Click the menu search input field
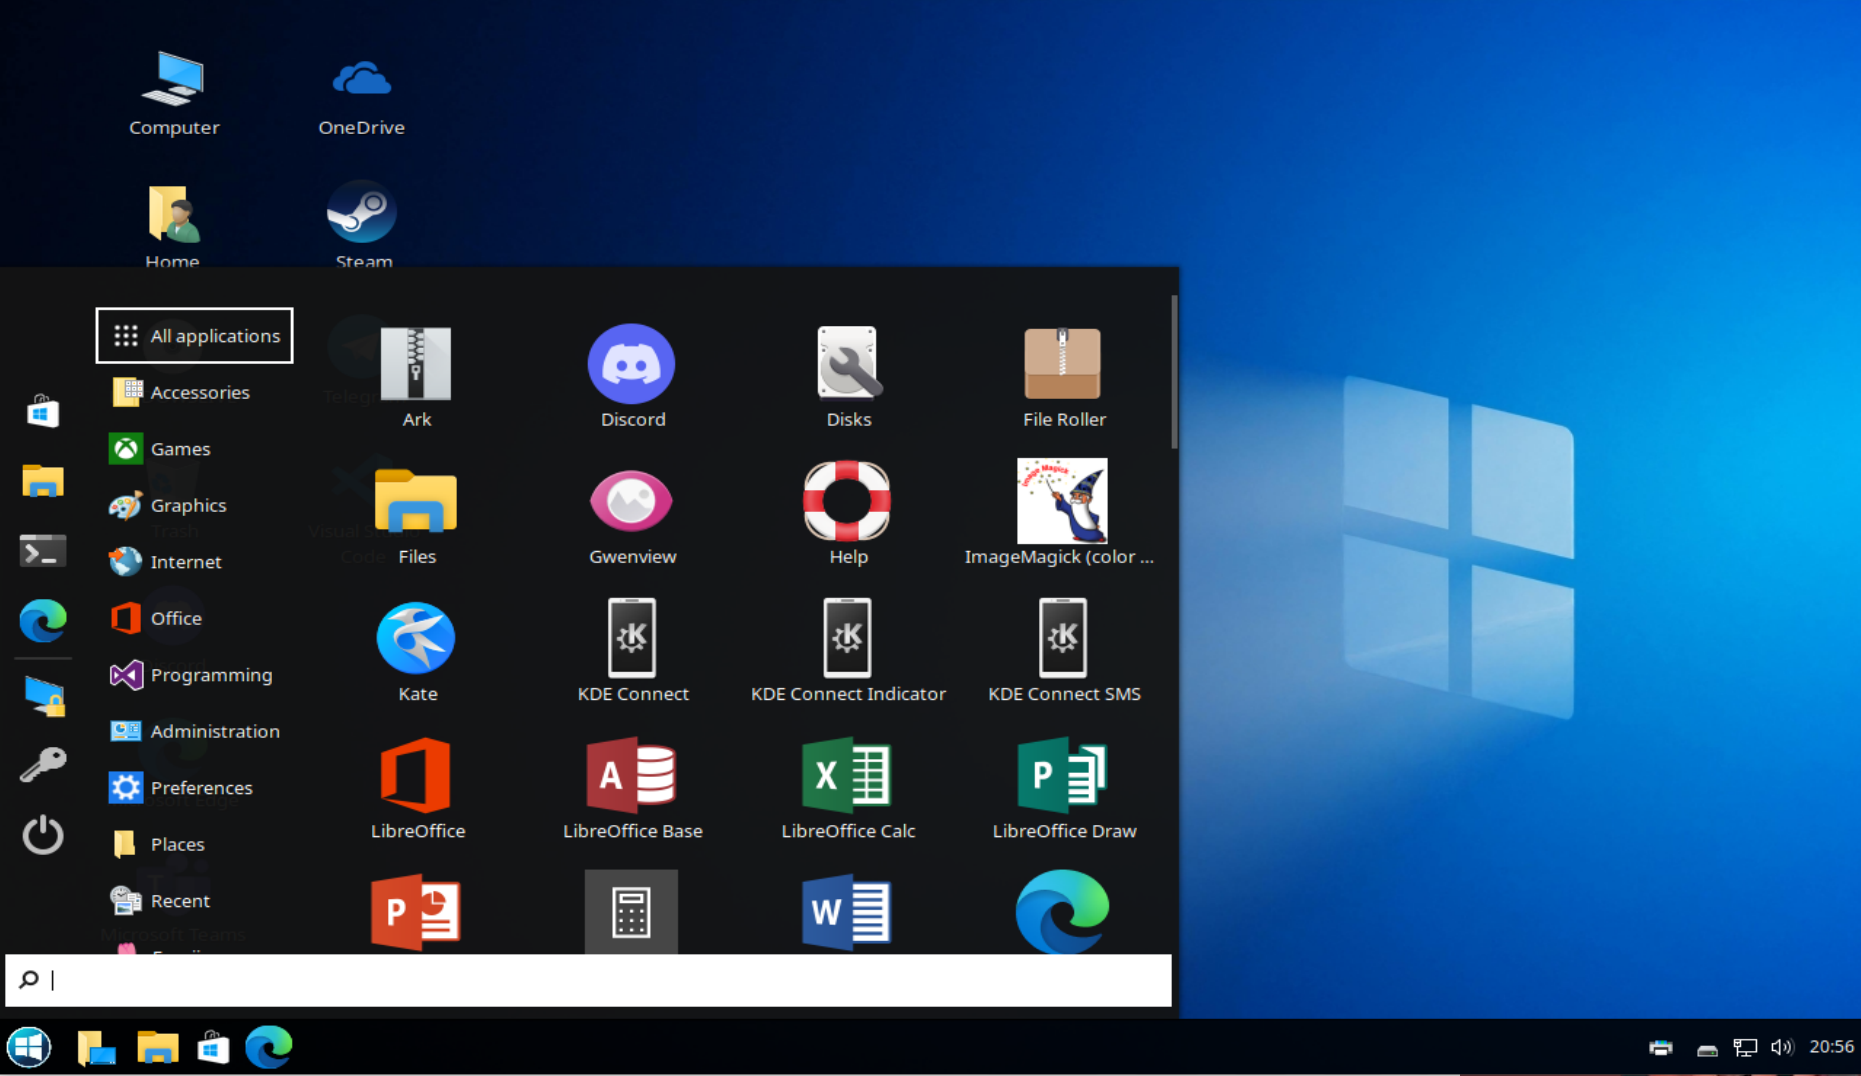The height and width of the screenshot is (1076, 1861). point(588,980)
